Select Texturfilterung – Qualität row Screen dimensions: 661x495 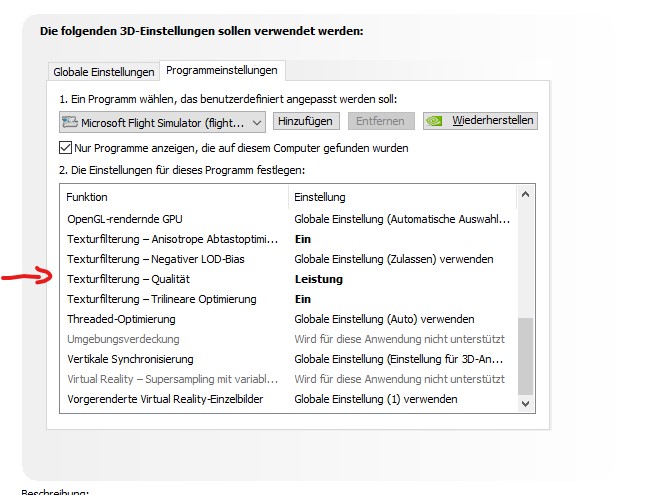[288, 279]
